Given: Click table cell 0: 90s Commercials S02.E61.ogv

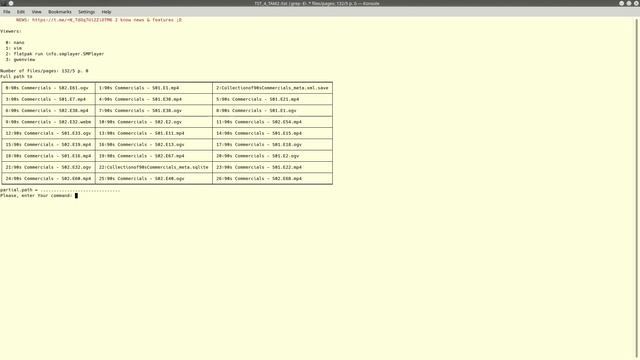Looking at the screenshot, I should pyautogui.click(x=48, y=88).
